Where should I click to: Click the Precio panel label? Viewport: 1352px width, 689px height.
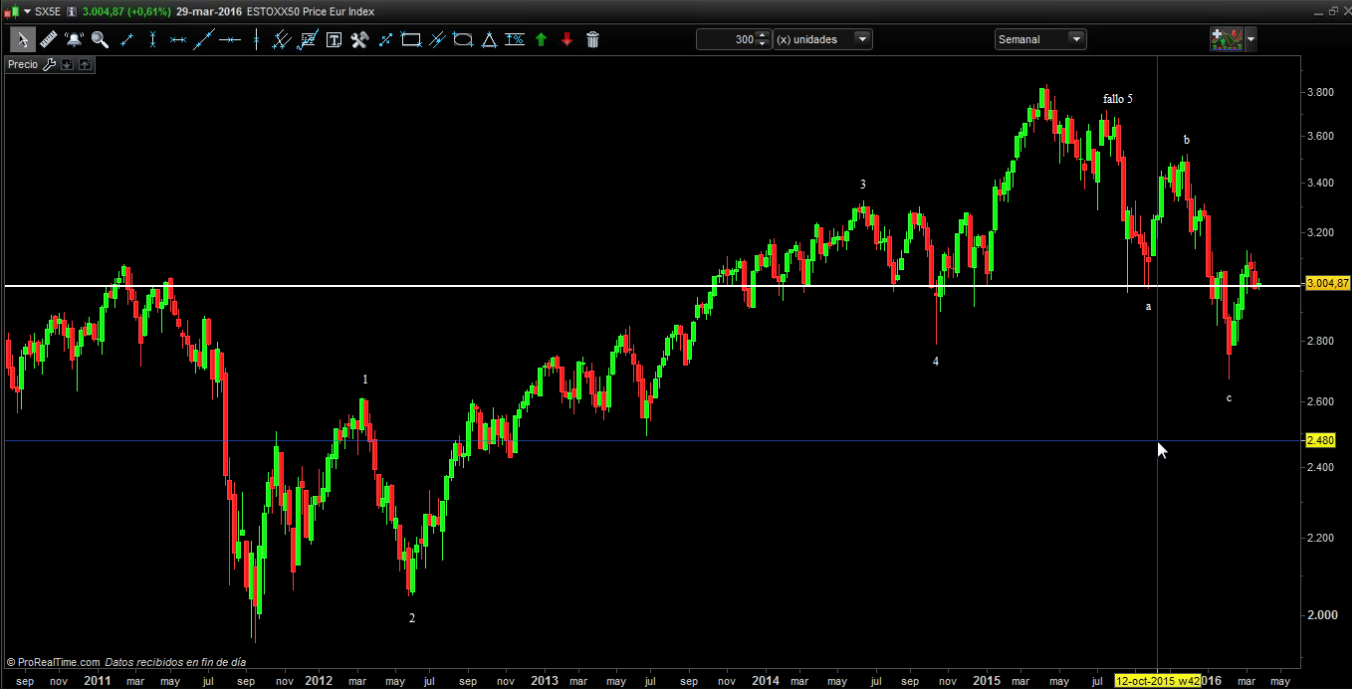click(x=22, y=64)
